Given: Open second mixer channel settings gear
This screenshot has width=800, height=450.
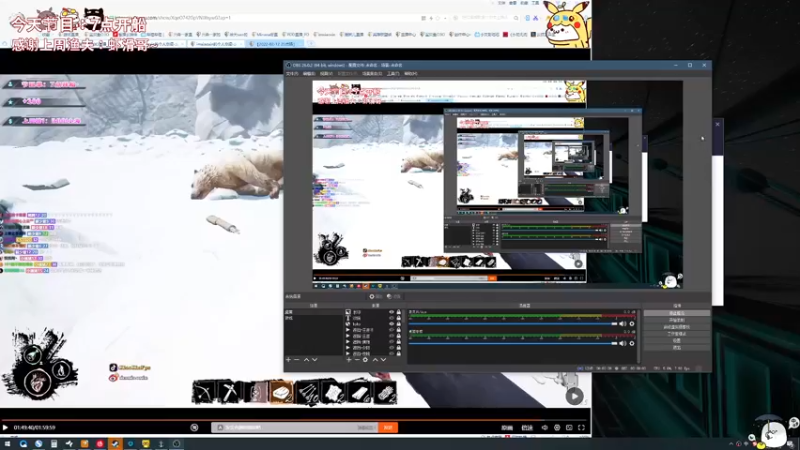Looking at the screenshot, I should point(632,343).
